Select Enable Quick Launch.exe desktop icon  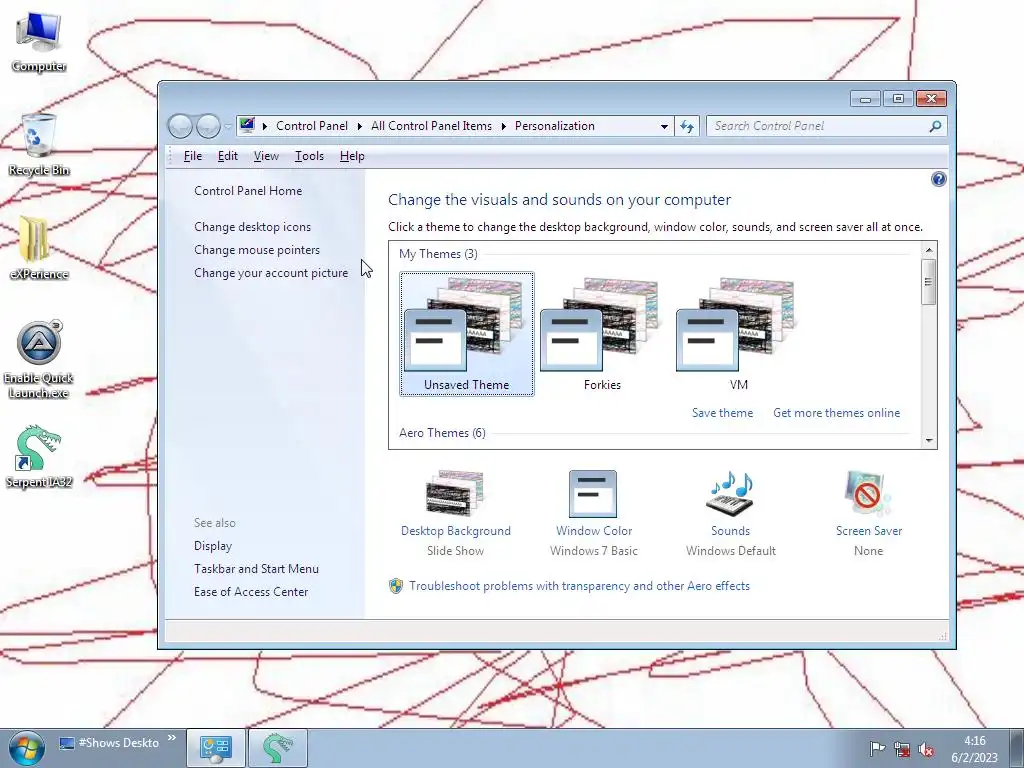pos(39,359)
